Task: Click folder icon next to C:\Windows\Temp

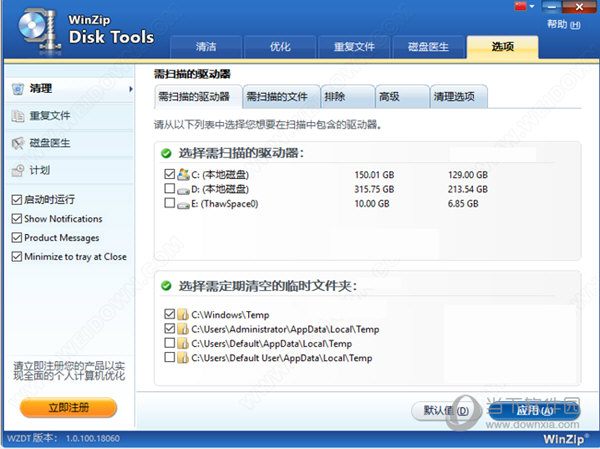Action: pyautogui.click(x=183, y=315)
